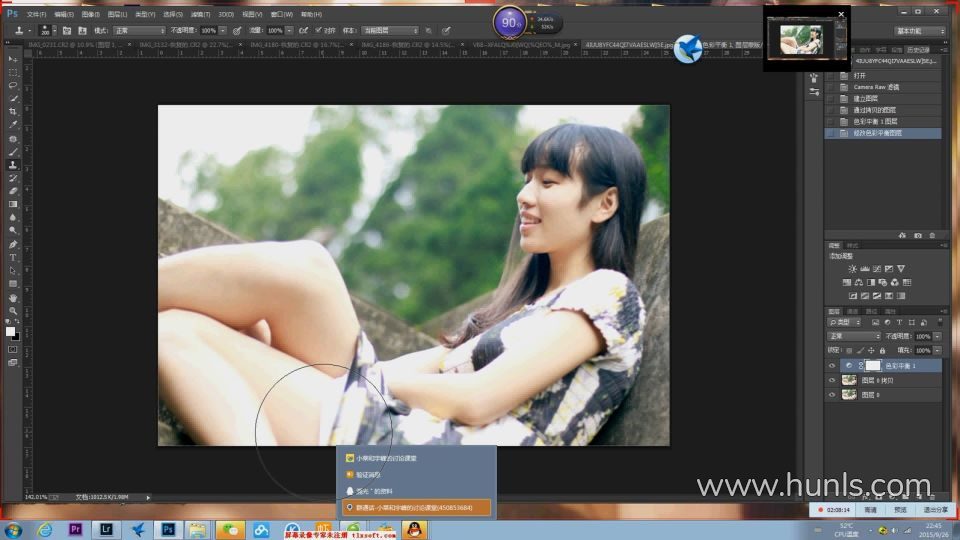
Task: Select the Camera Raw 滤镜 history state
Action: pos(883,88)
